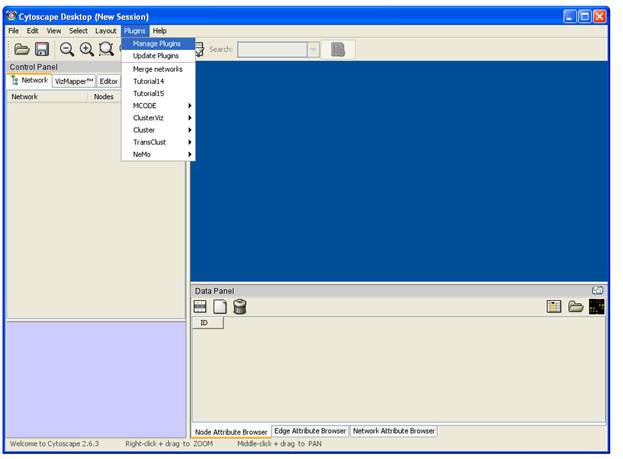Click the 'Control Panel' title text
Screen dimensions: 623x459
click(x=33, y=67)
